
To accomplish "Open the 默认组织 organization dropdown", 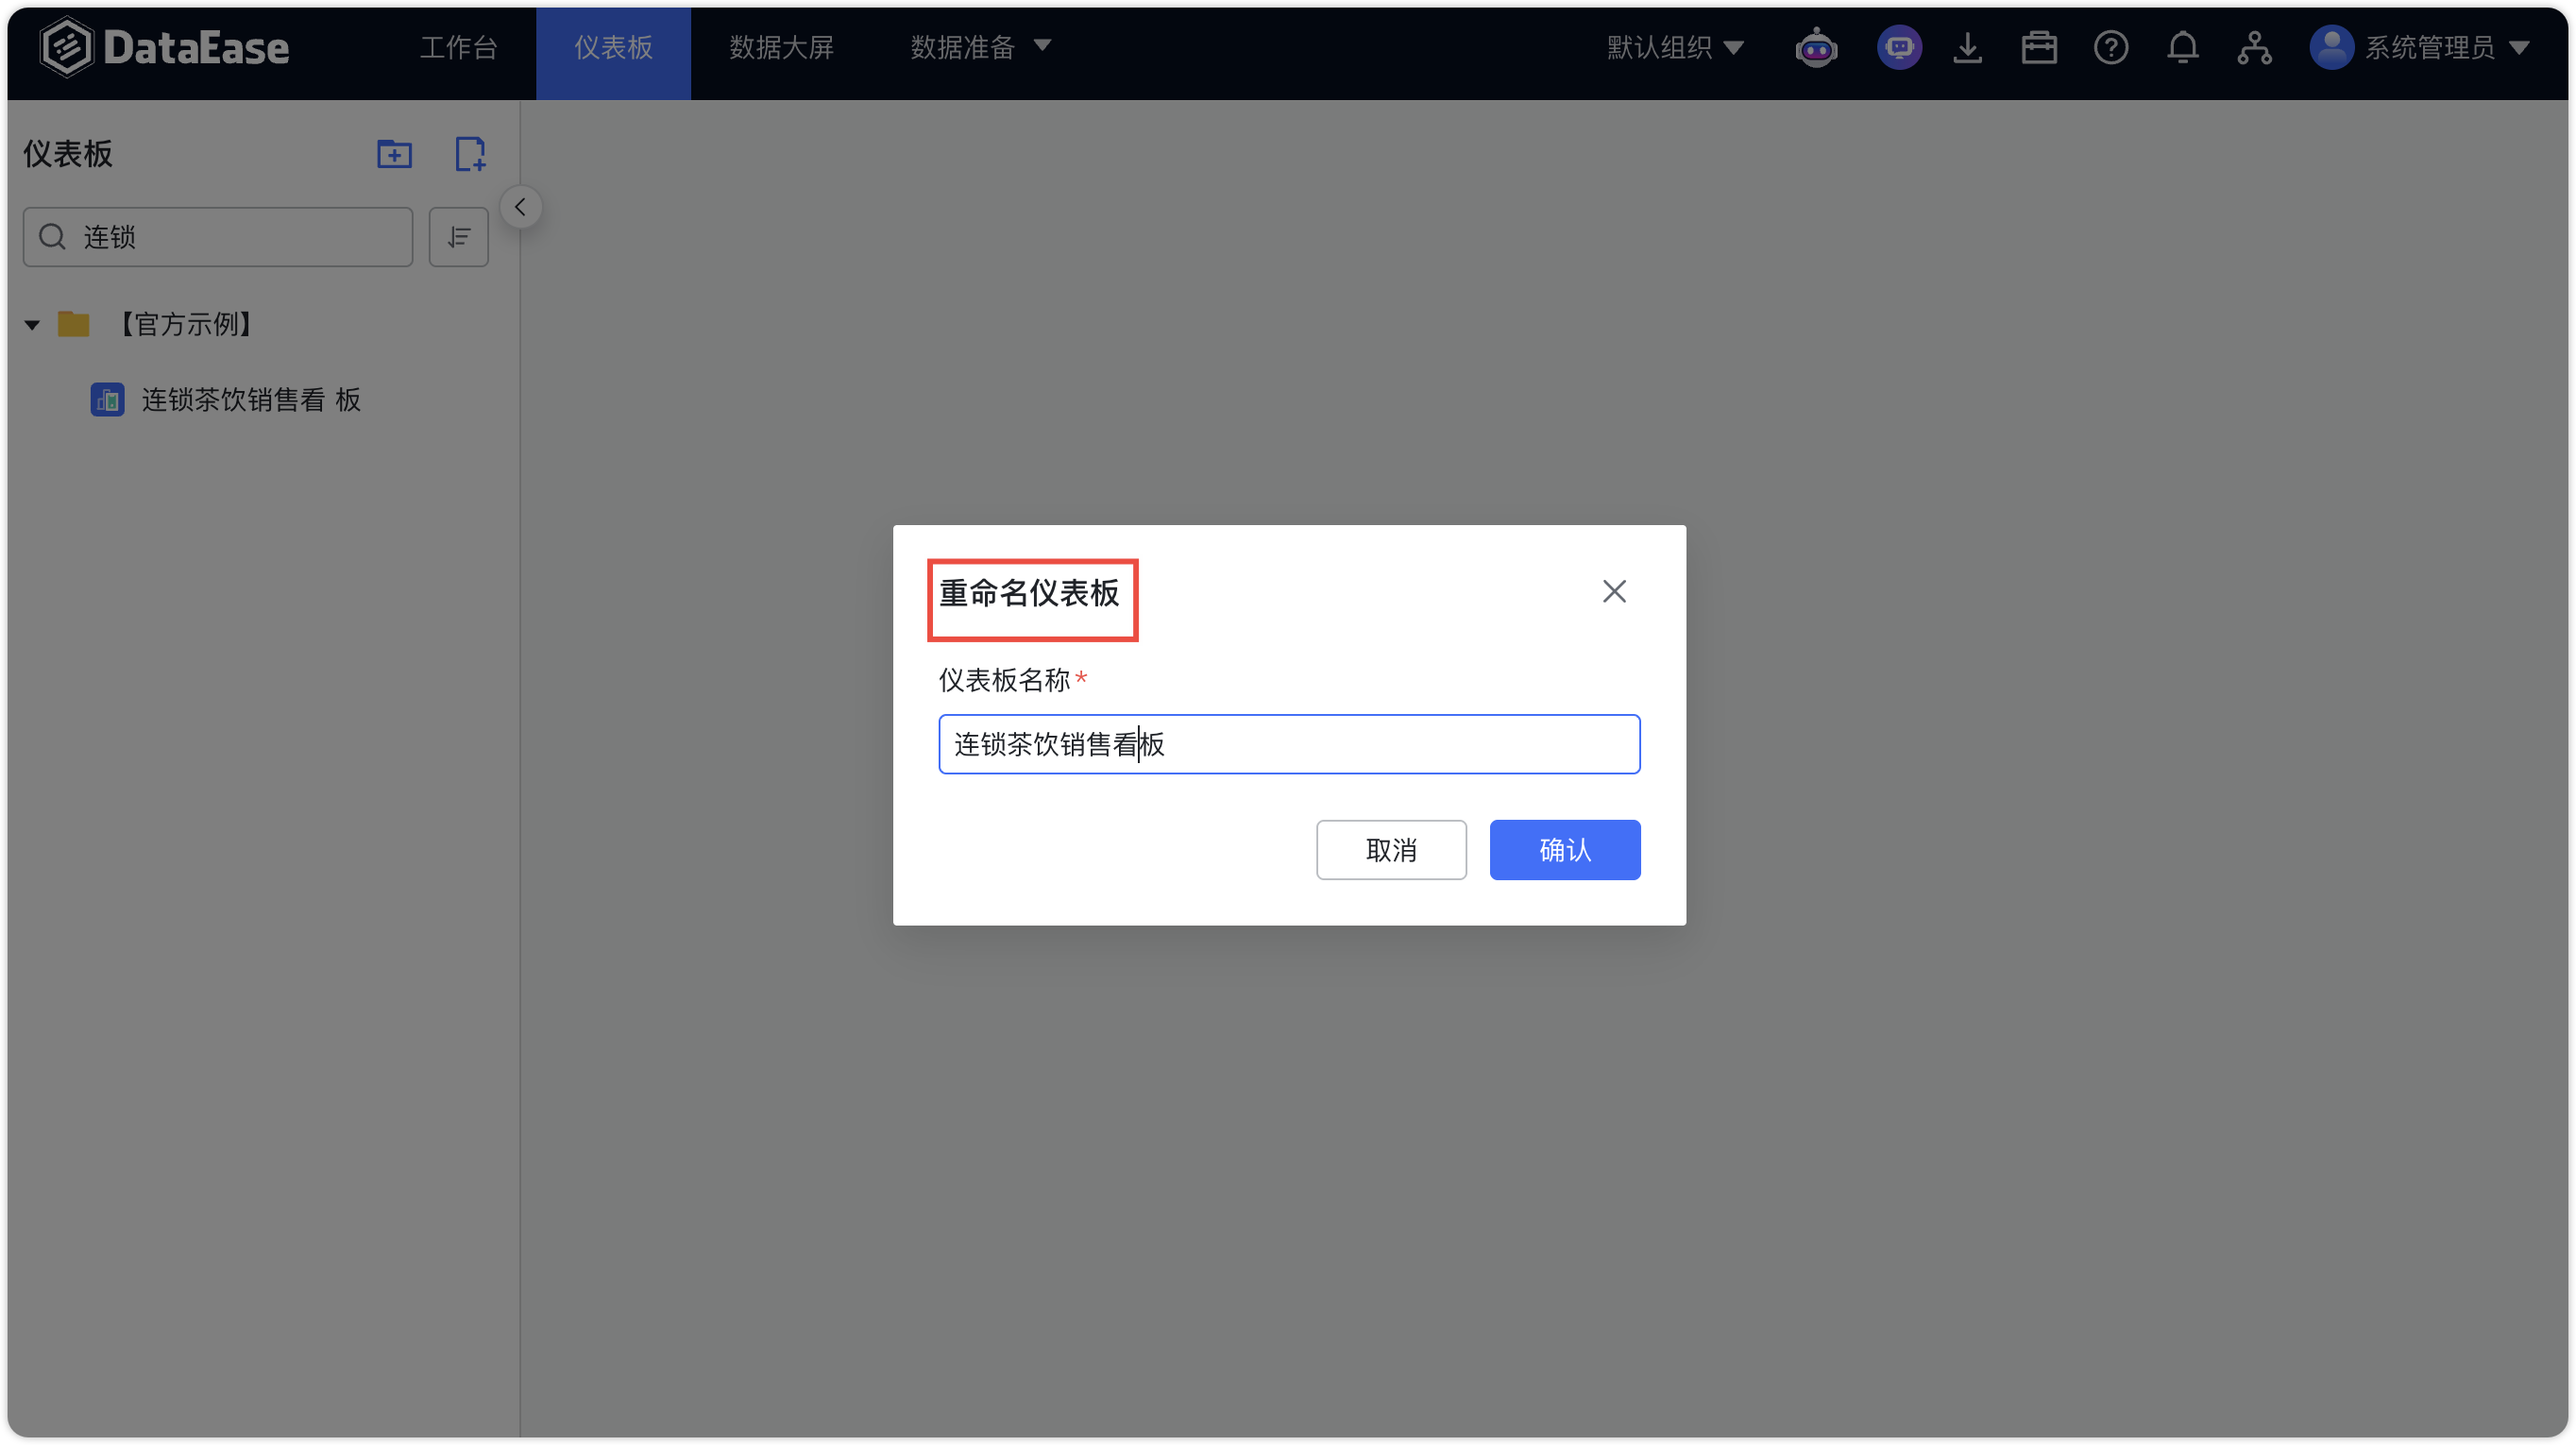I will click(x=1675, y=47).
